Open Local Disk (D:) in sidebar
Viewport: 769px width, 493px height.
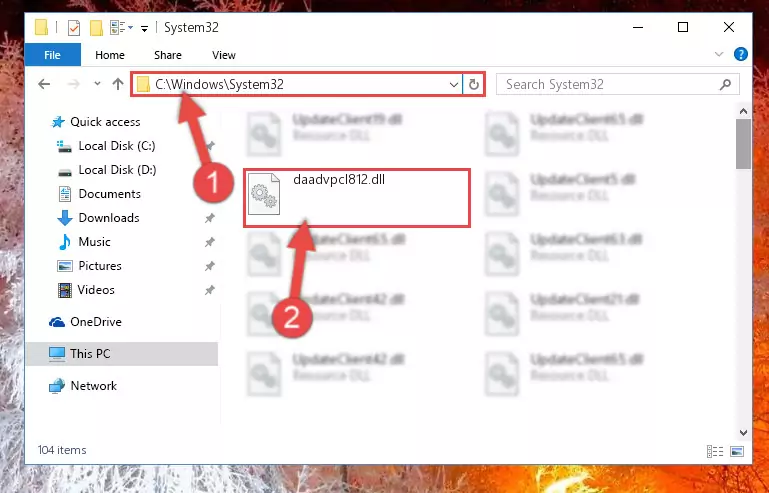coord(117,170)
